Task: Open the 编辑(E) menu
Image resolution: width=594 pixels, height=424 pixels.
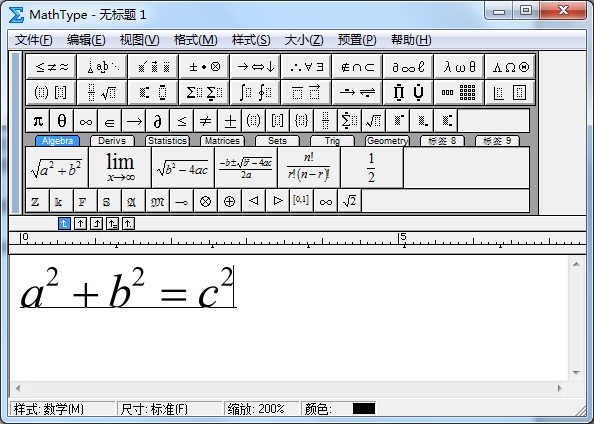Action: click(86, 40)
